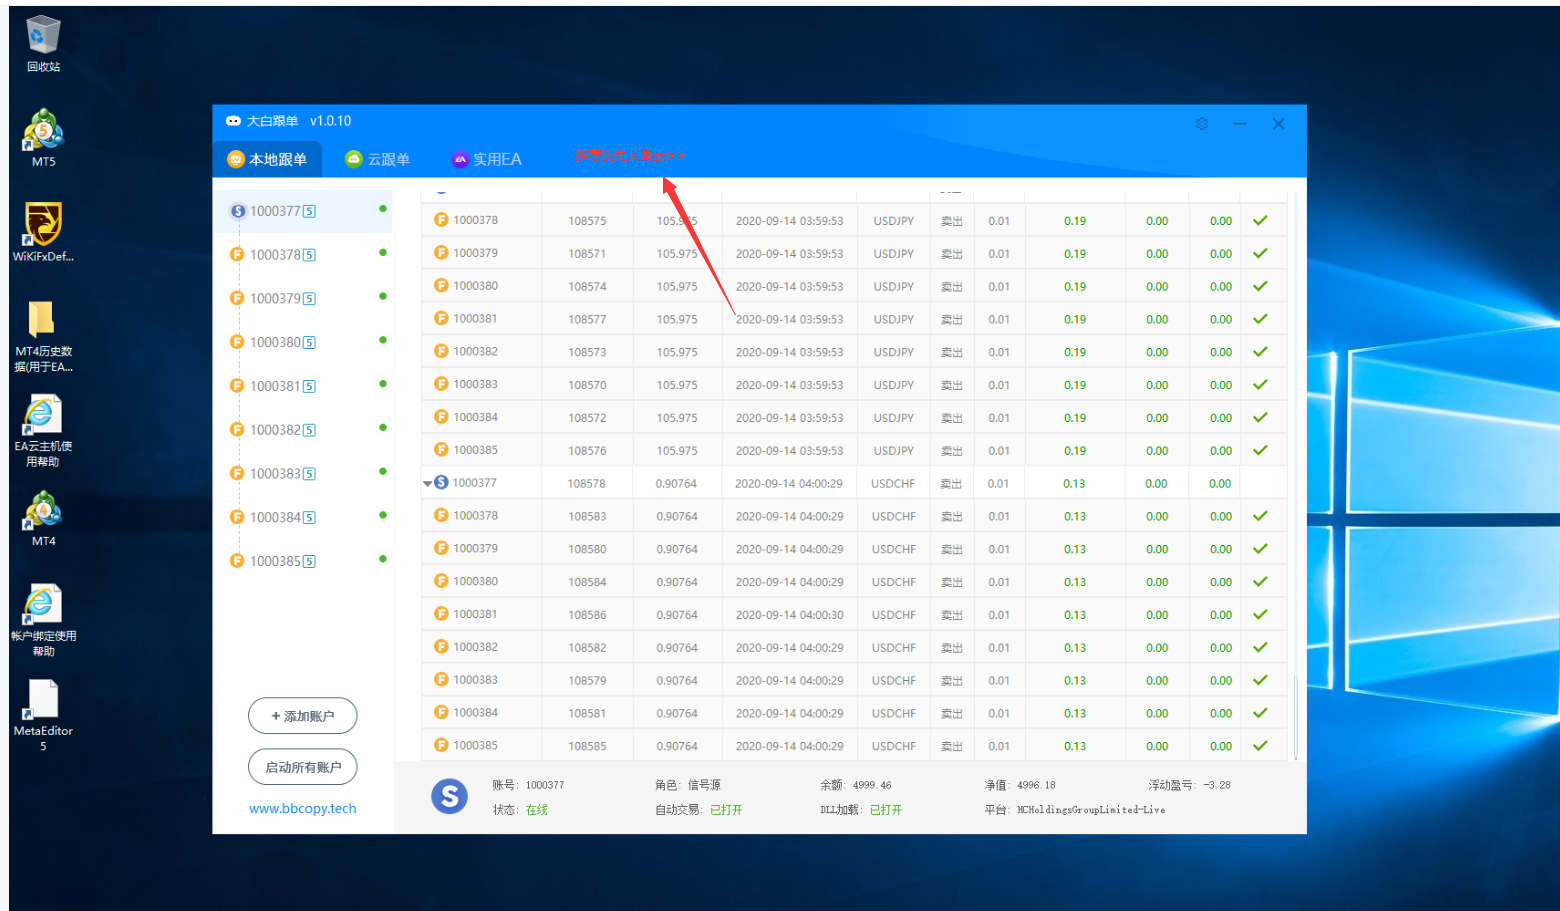
Task: Click the orange F icon of sidebar account 1000381
Action: tap(237, 386)
